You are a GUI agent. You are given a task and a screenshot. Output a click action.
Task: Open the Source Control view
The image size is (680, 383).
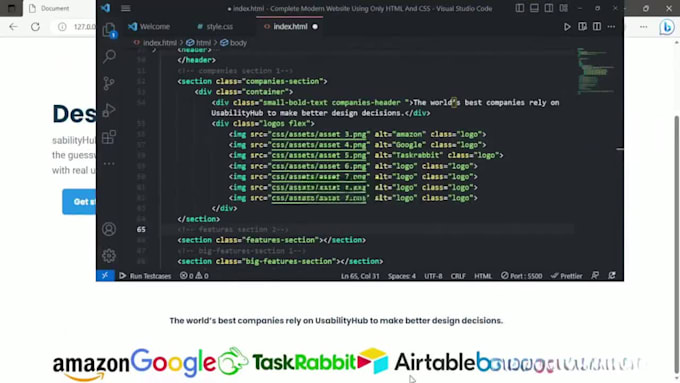[x=109, y=83]
